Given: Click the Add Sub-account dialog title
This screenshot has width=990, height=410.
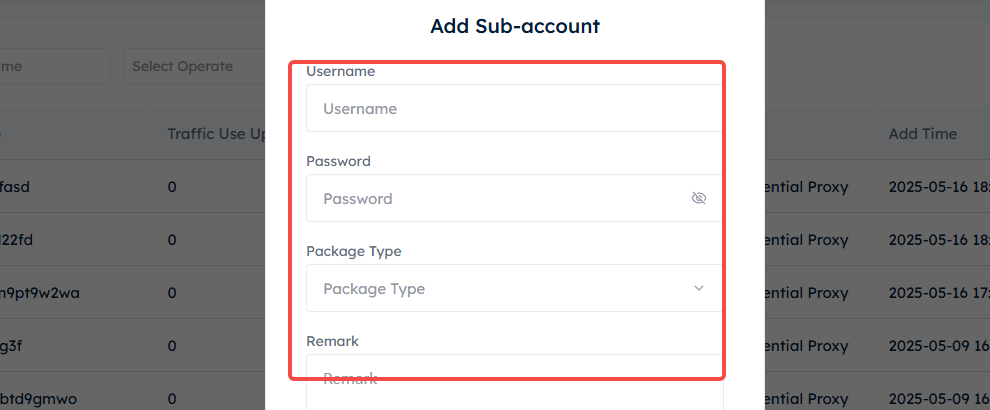Looking at the screenshot, I should (x=515, y=27).
